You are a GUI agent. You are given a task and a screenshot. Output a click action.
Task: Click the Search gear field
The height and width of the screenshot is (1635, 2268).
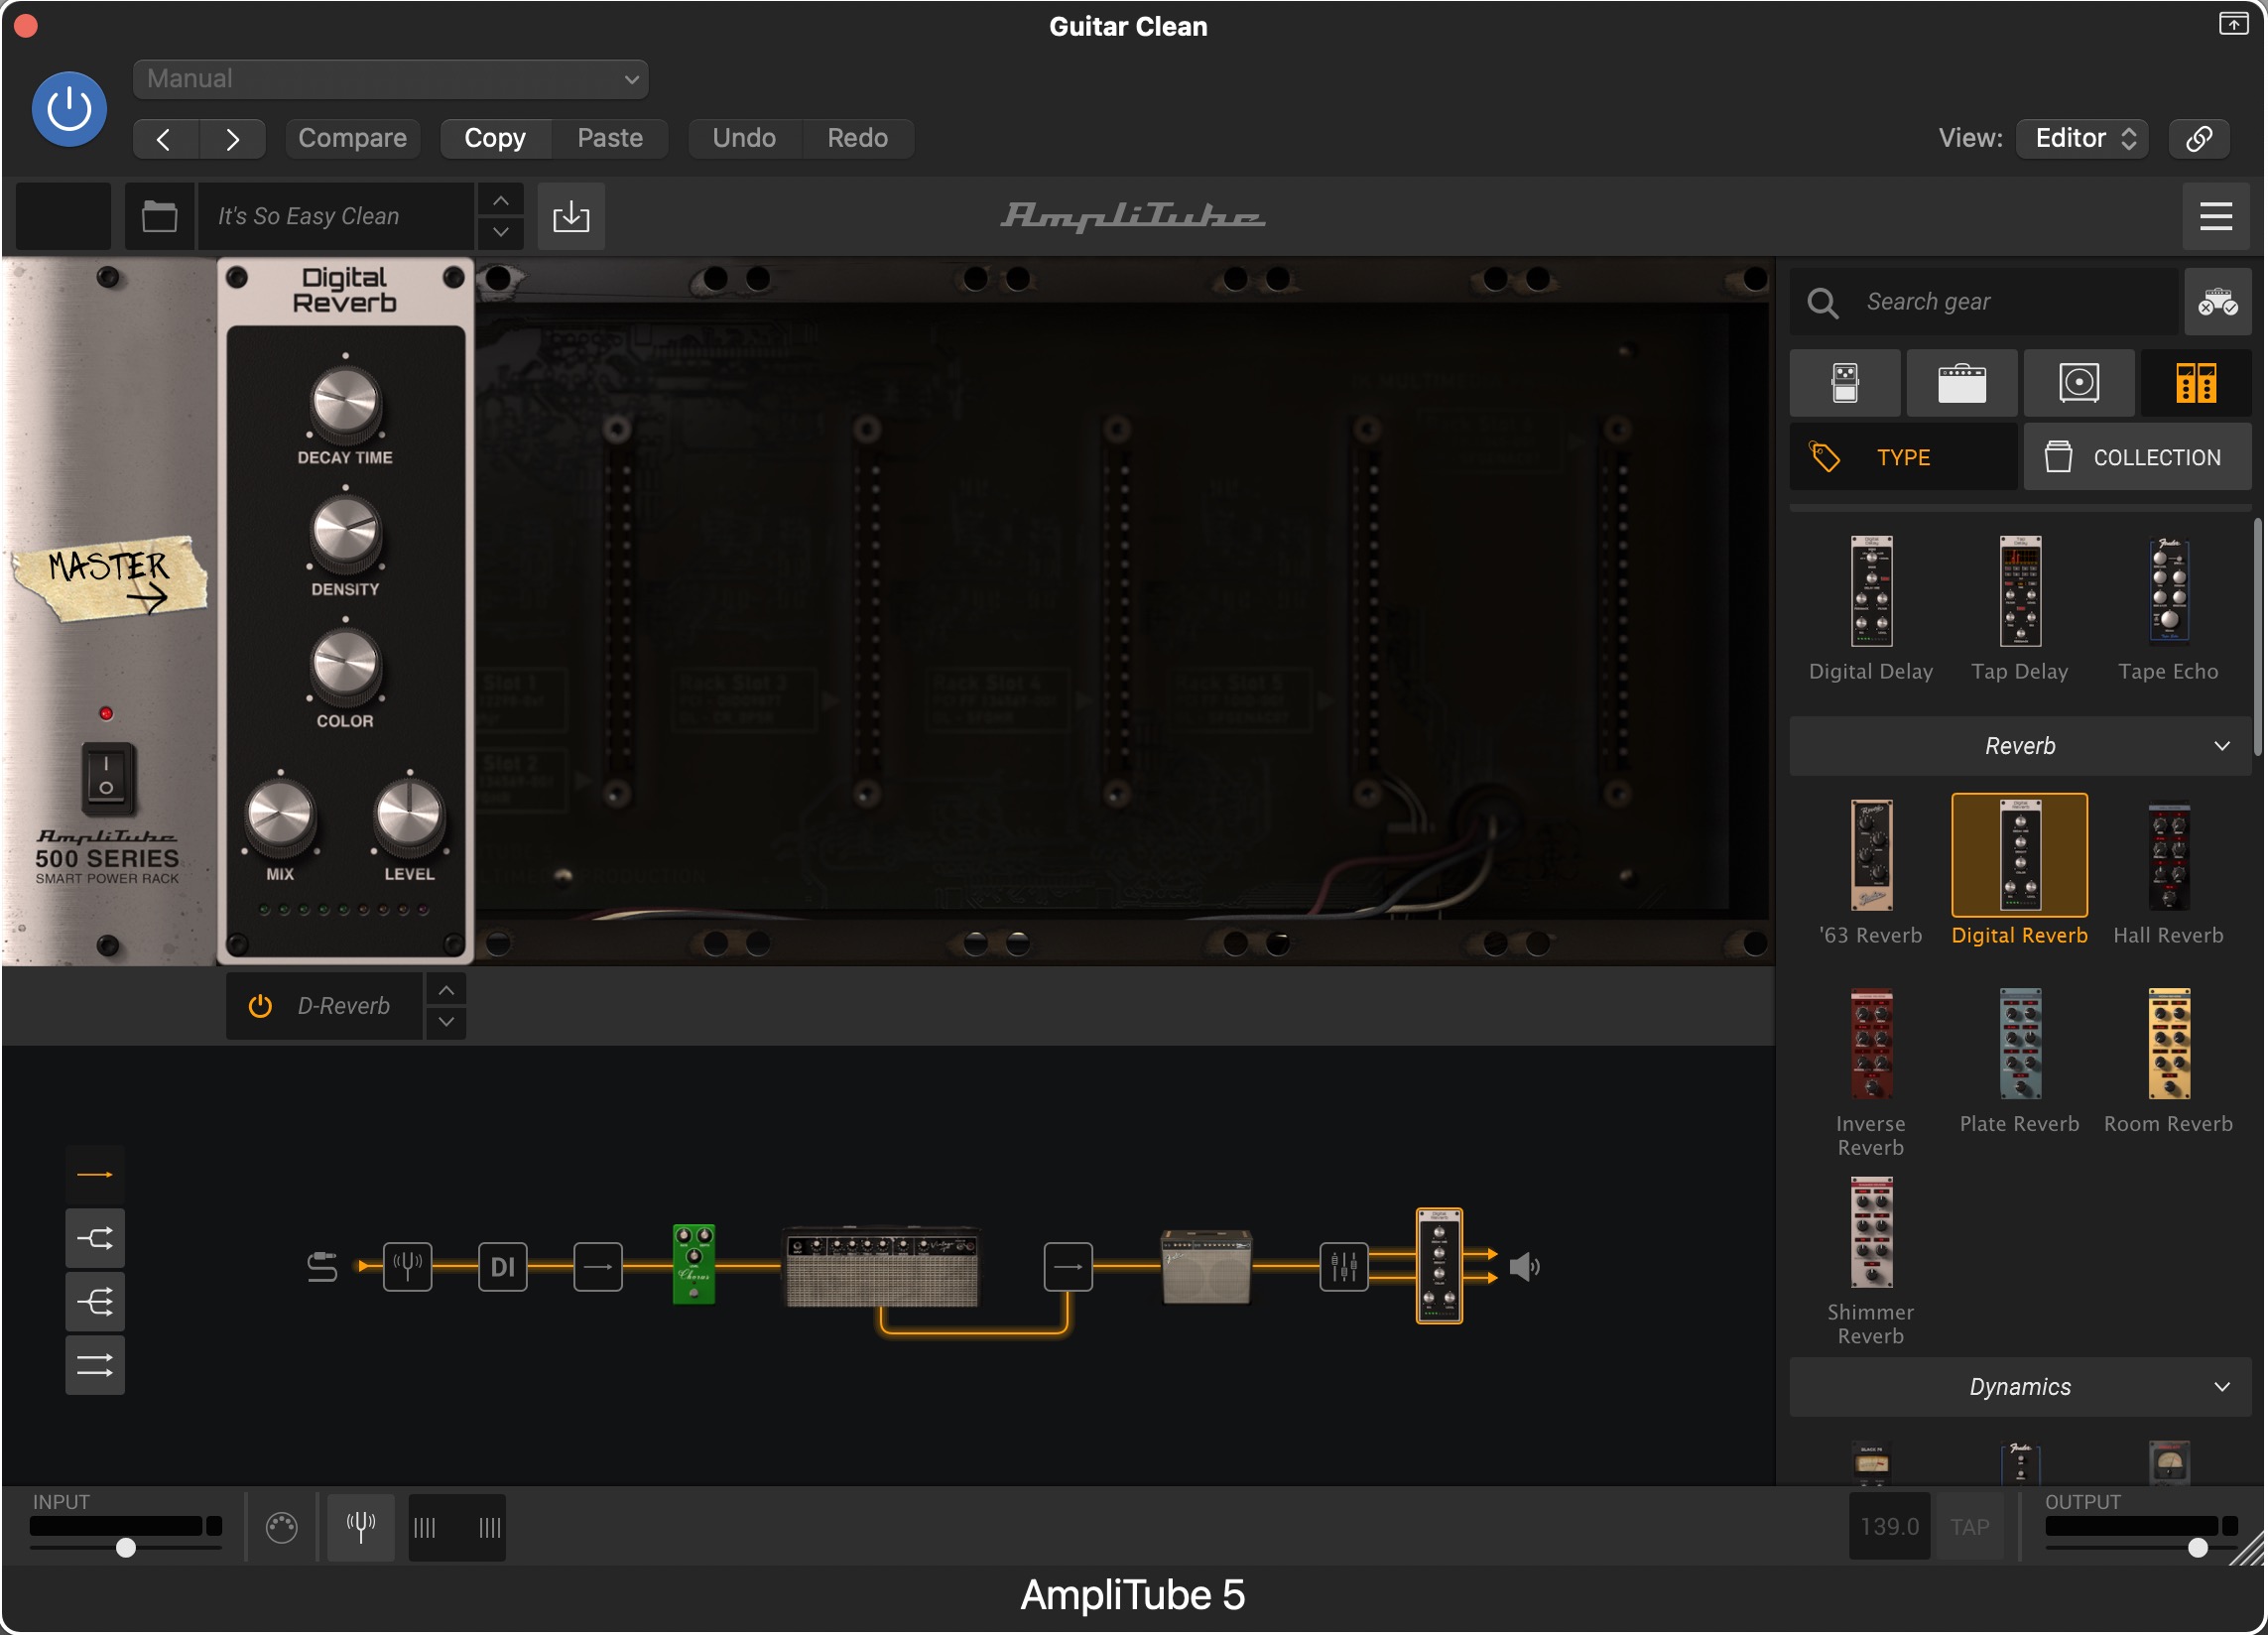pyautogui.click(x=1983, y=302)
